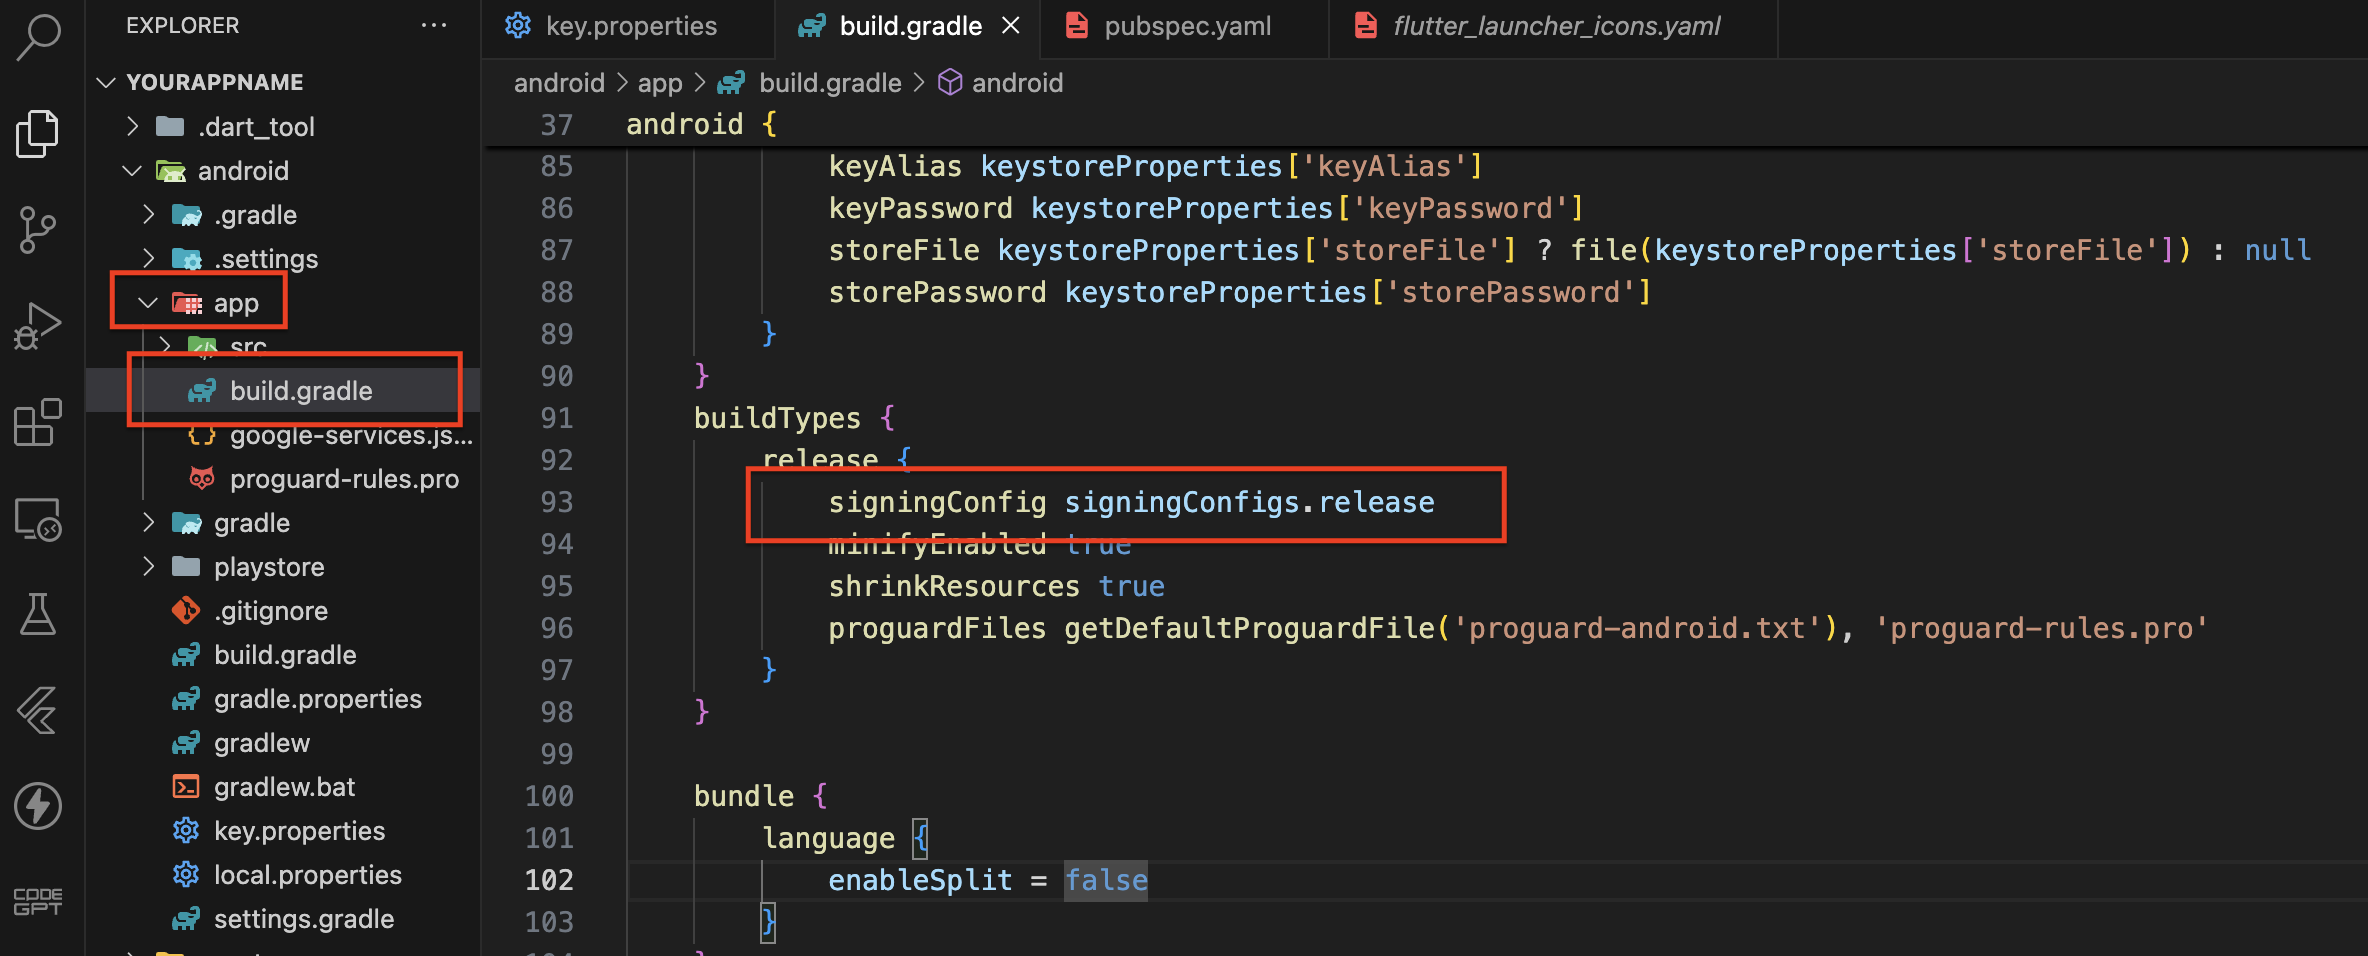Click the Explorer more actions ellipsis
2368x956 pixels.
coord(434,25)
